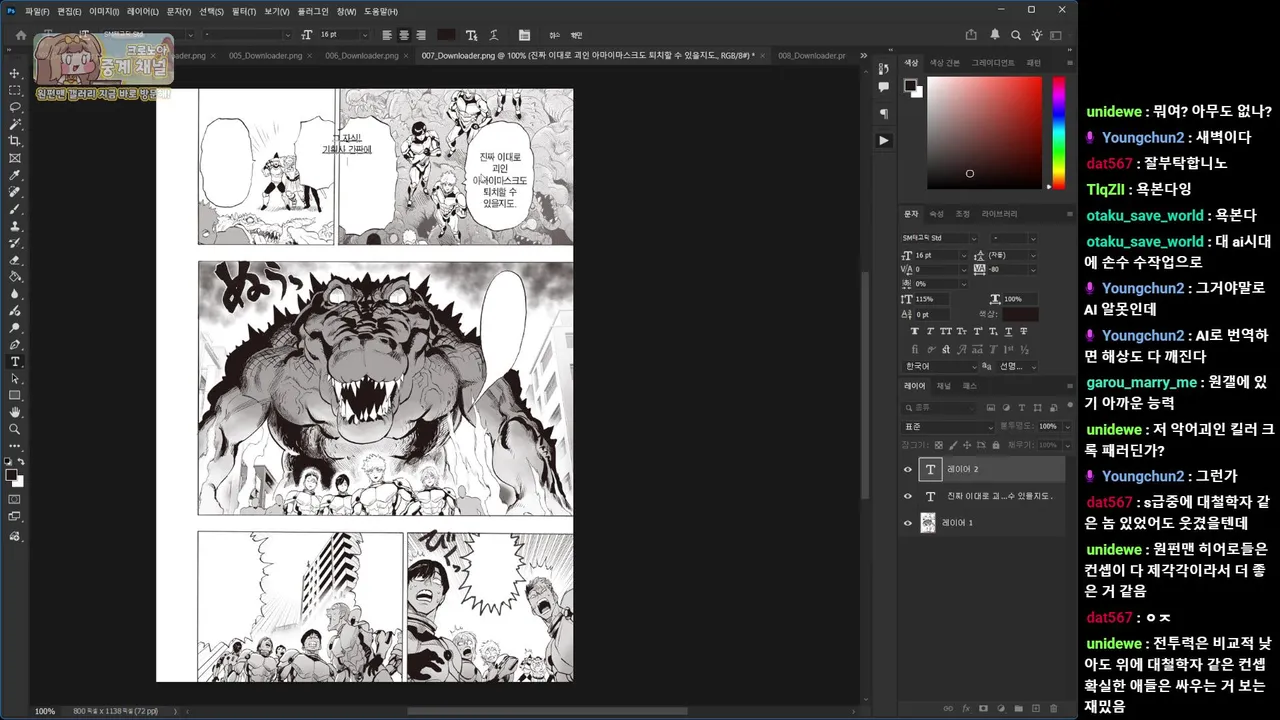
Task: Pick color in the color picker field
Action: 984,133
